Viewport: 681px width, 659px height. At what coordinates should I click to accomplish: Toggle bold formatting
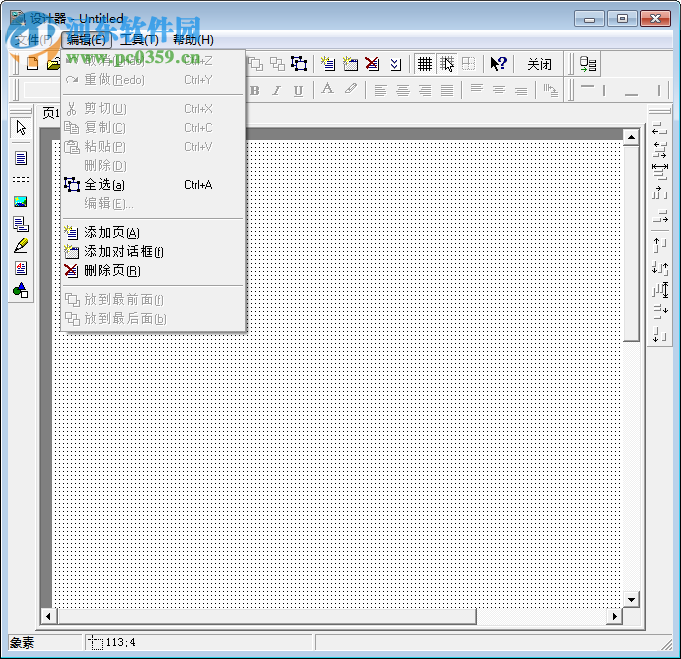click(255, 90)
